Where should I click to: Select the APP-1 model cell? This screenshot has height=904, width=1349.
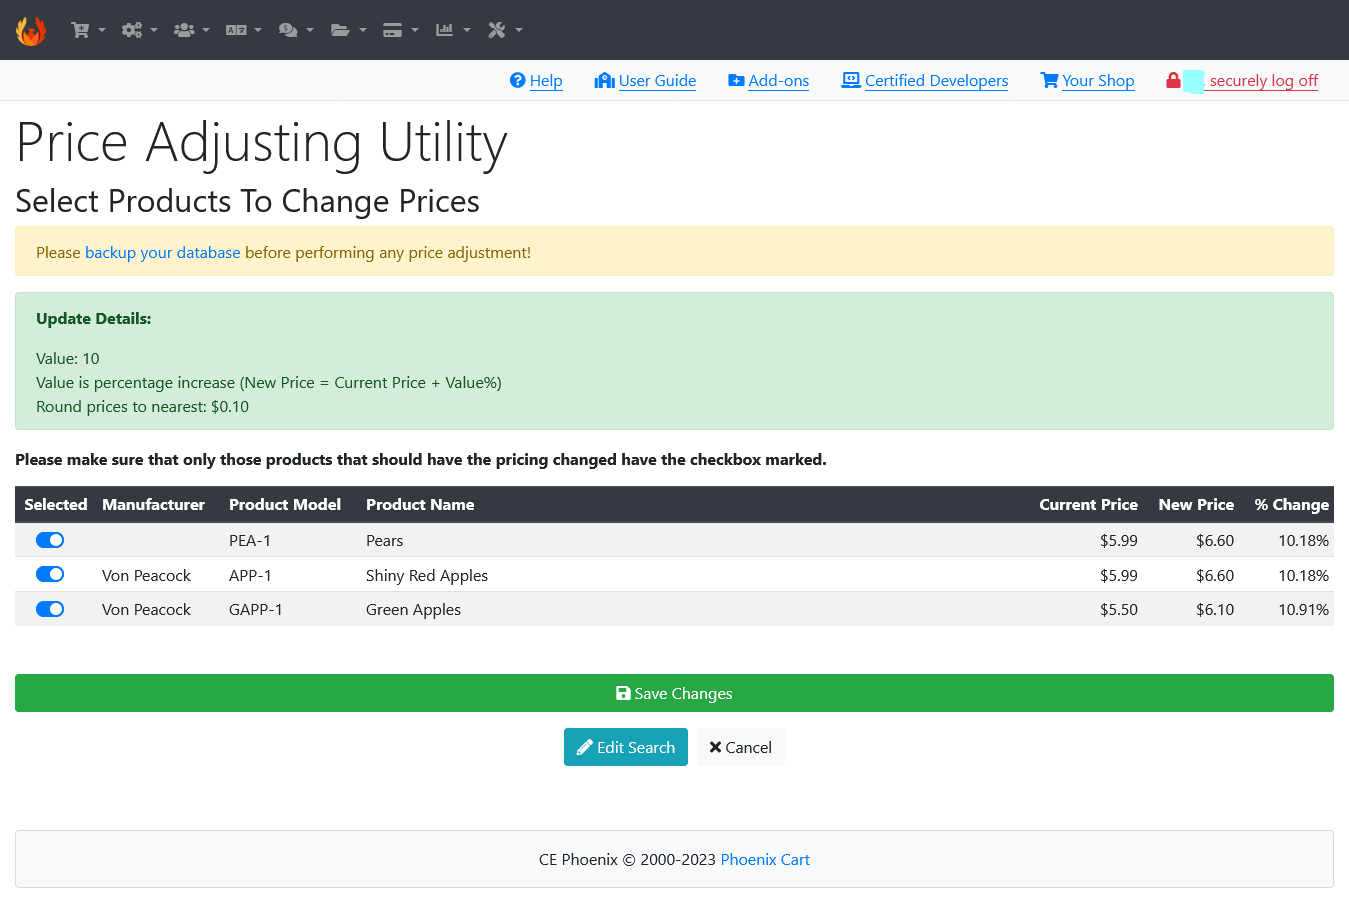[250, 576]
